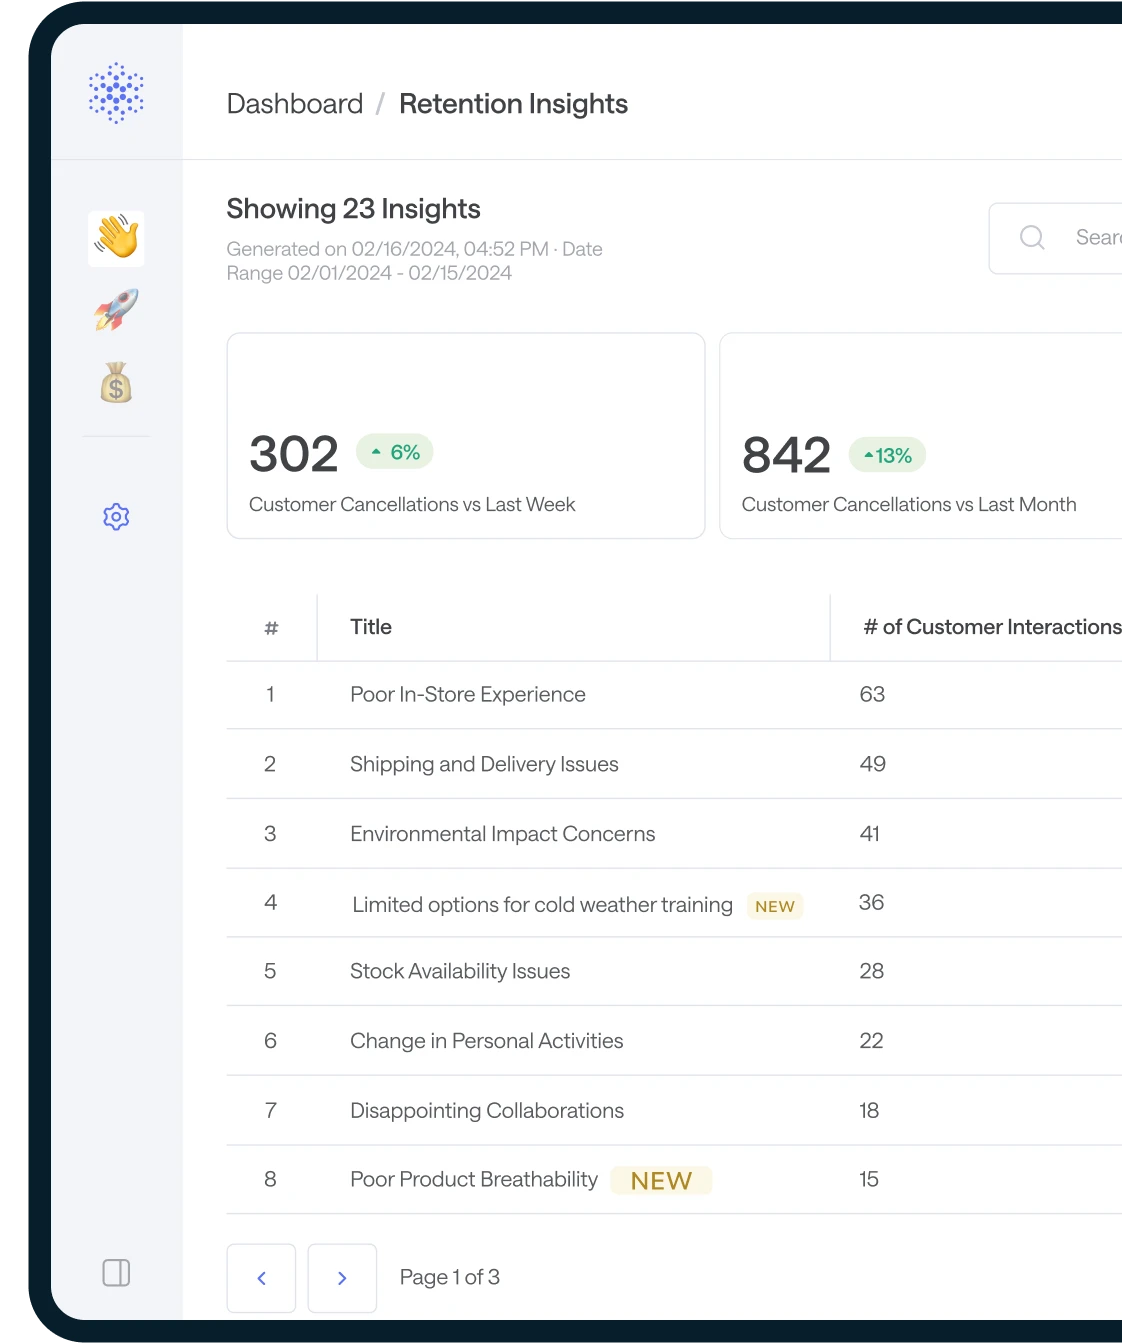Image resolution: width=1122 pixels, height=1343 pixels.
Task: Open Limited options for cold weather training
Action: coord(542,905)
